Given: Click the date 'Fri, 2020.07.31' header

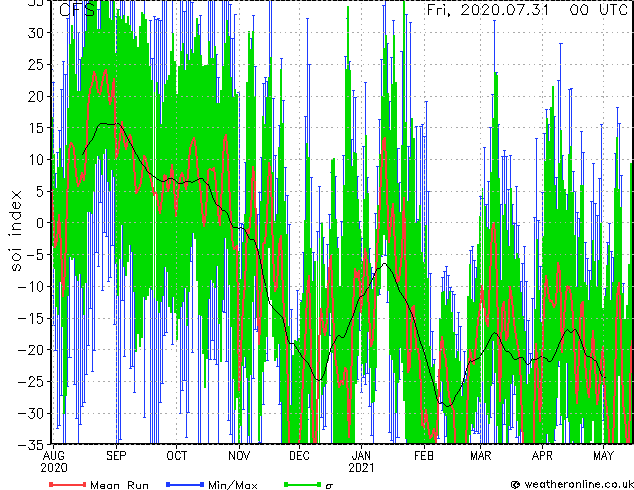Looking at the screenshot, I should (488, 10).
